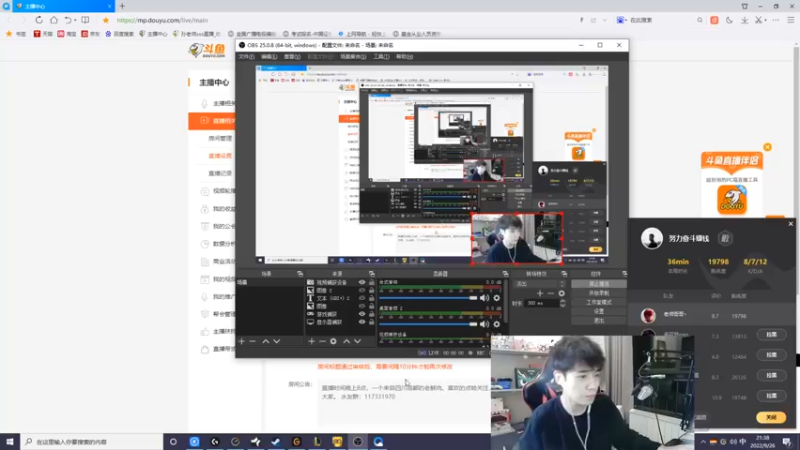Toggle lock on 图像 2 source
Viewport: 800px width, 450px height.
[371, 290]
